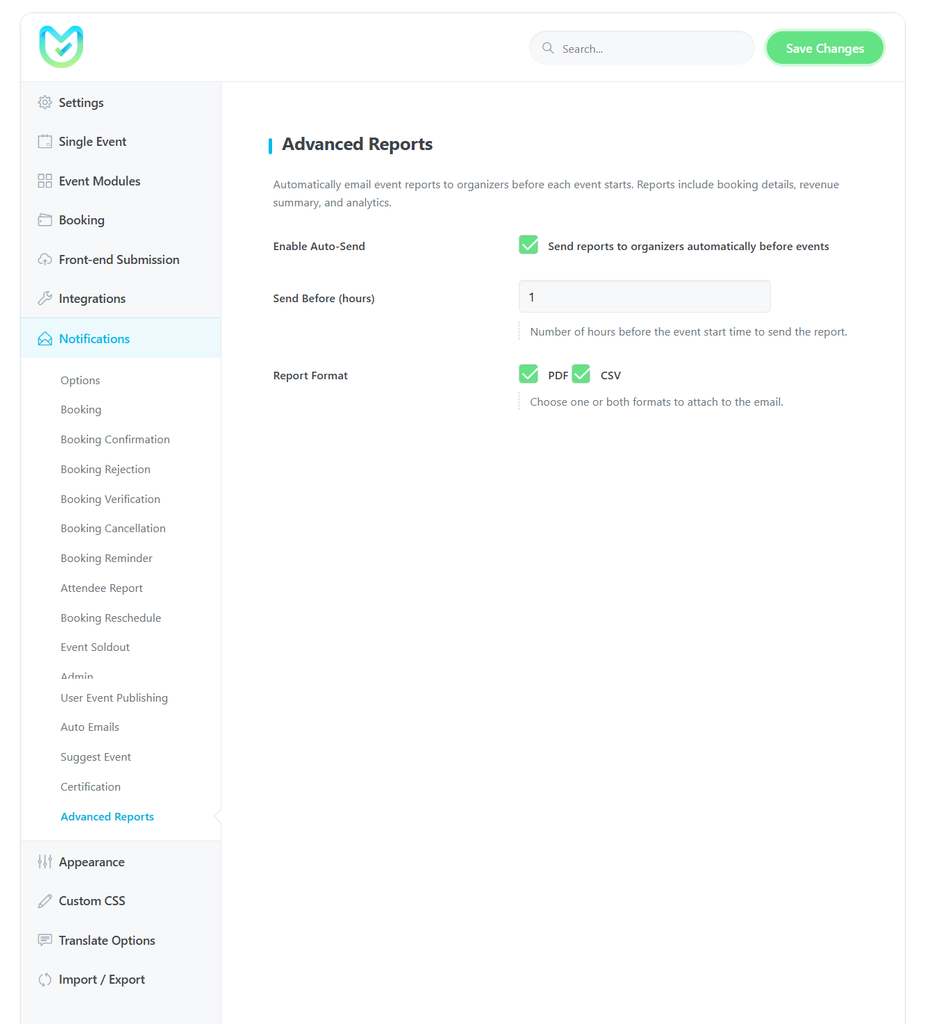Open Auto Emails notification
Screen dimensions: 927x1024
[89, 728]
